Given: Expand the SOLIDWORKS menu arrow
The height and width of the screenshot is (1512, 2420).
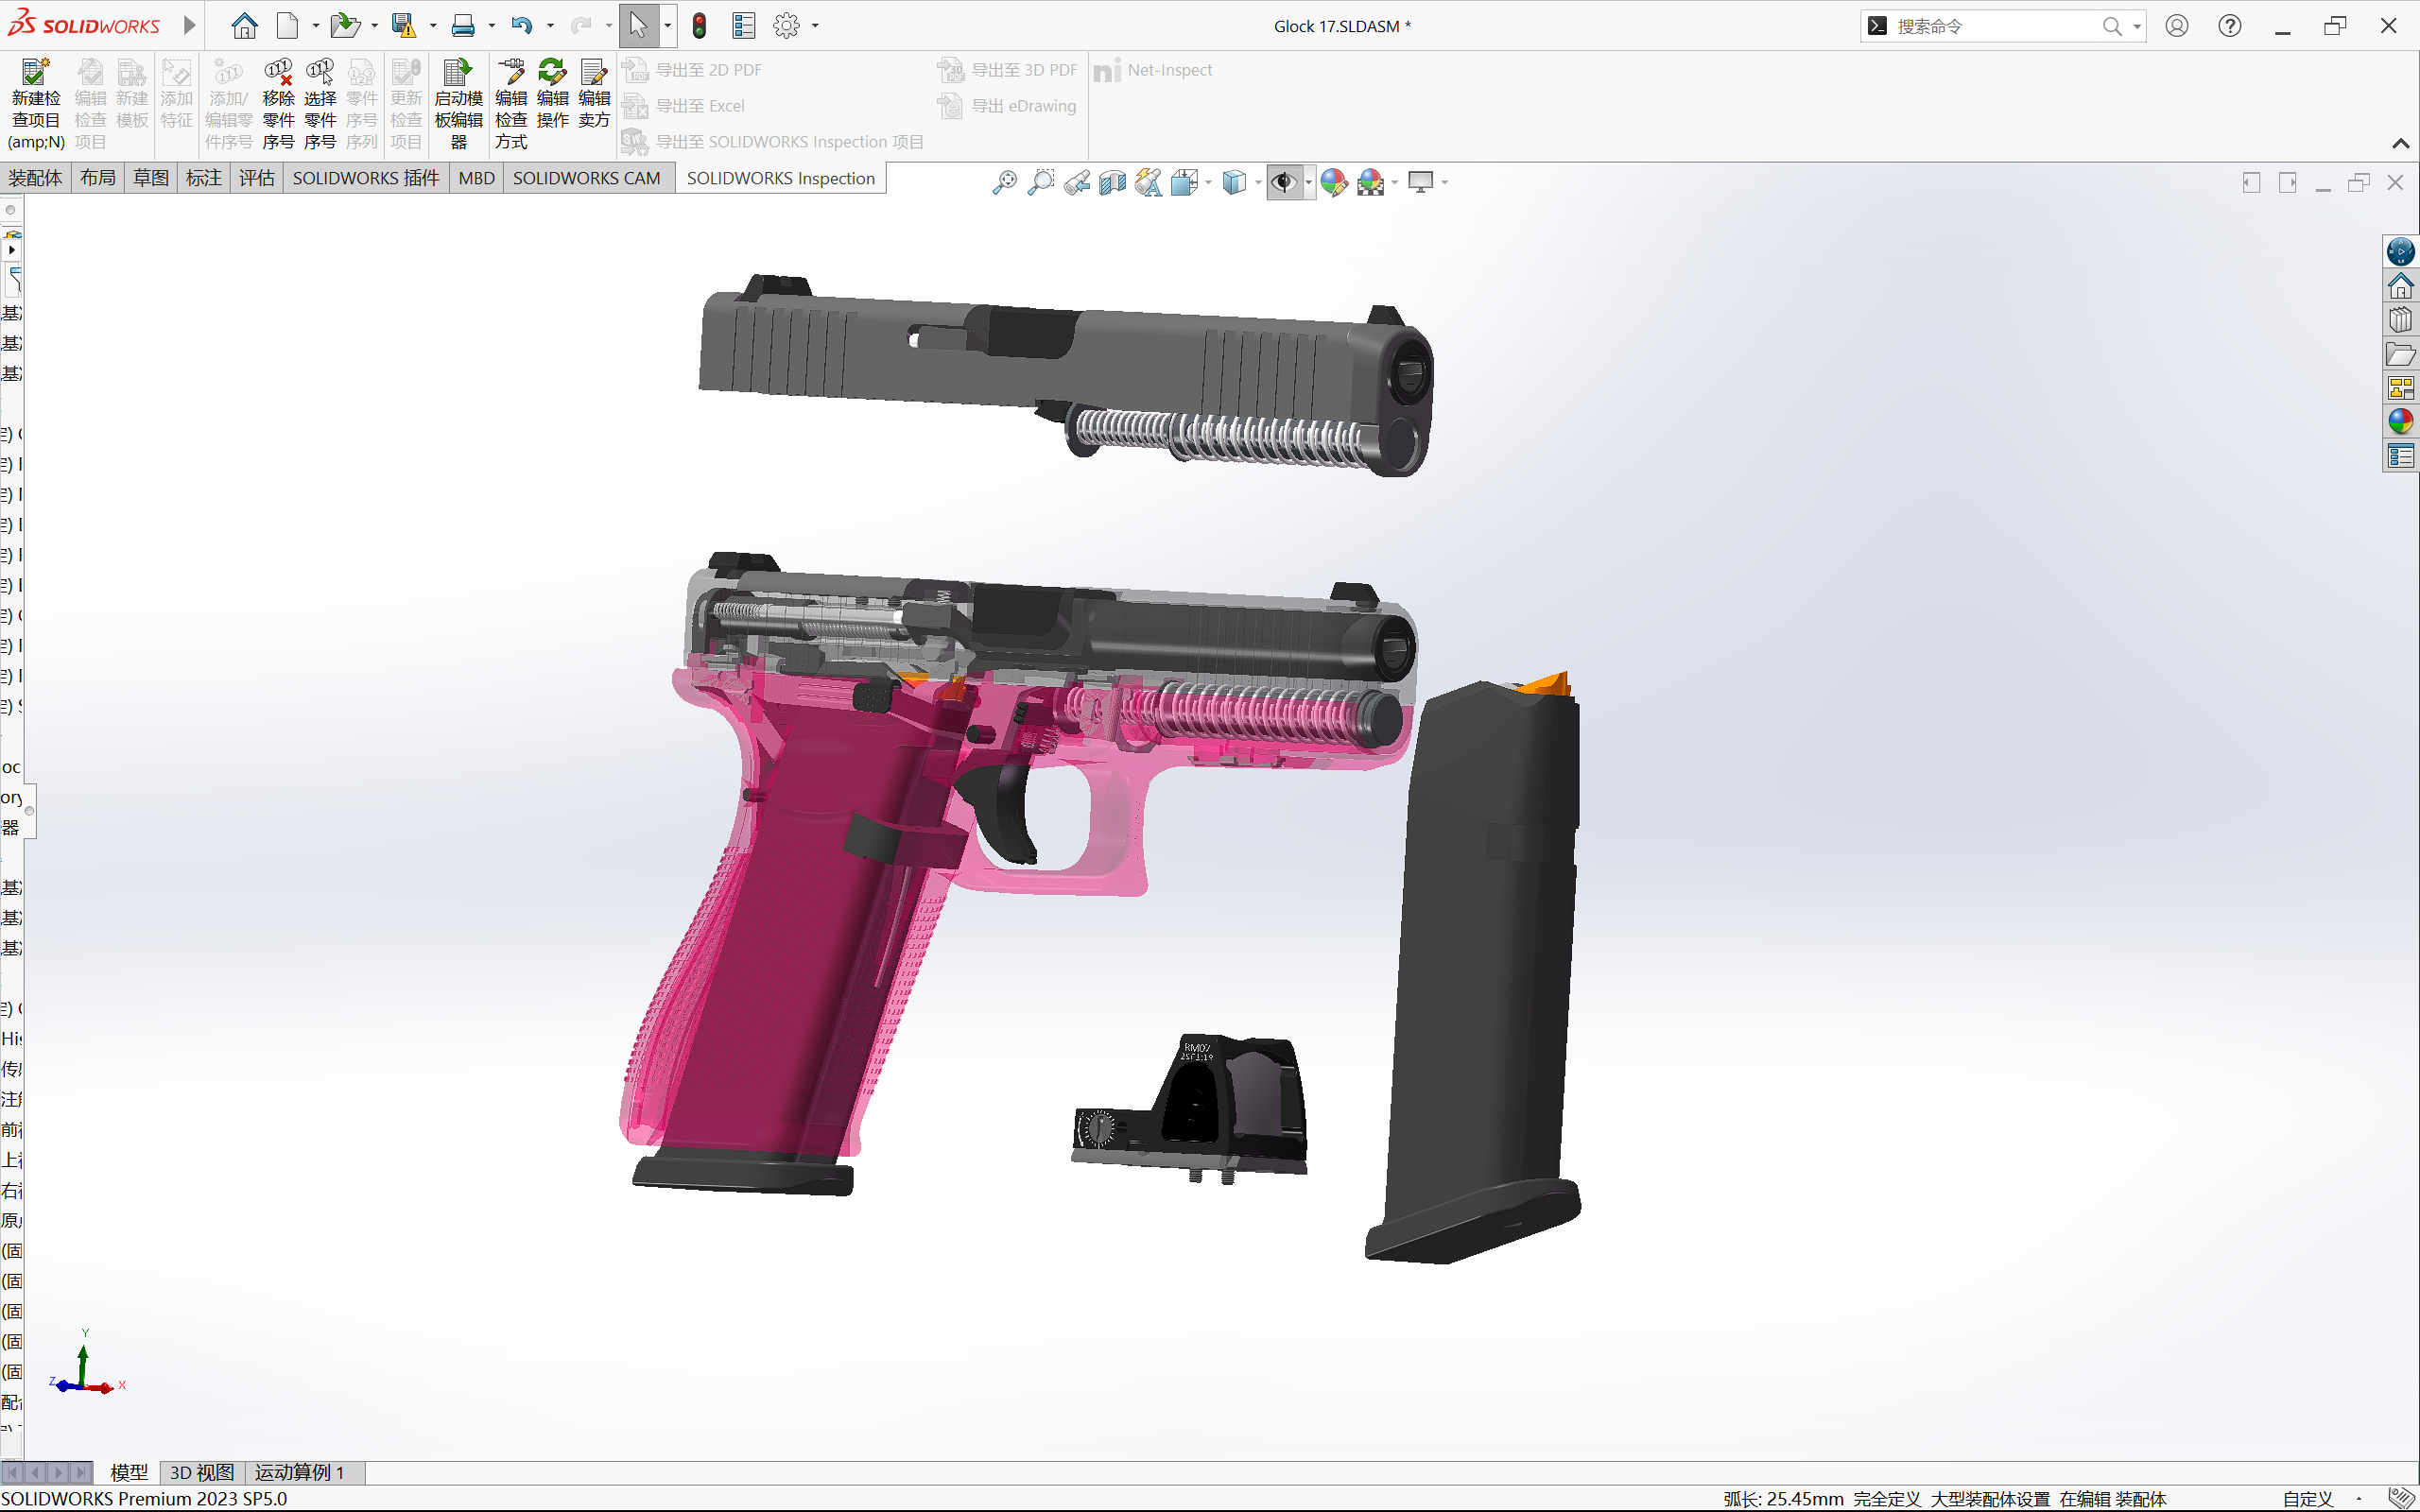Looking at the screenshot, I should click(189, 26).
